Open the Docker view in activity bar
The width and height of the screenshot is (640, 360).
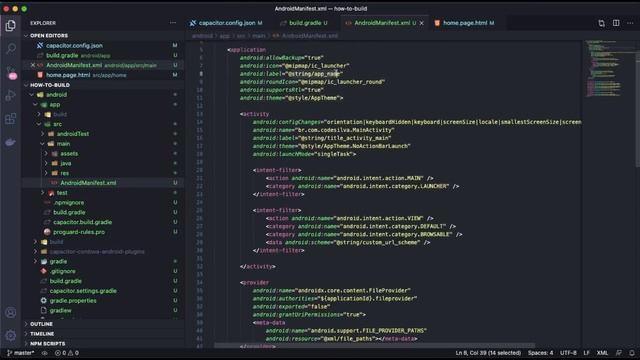tap(11, 142)
